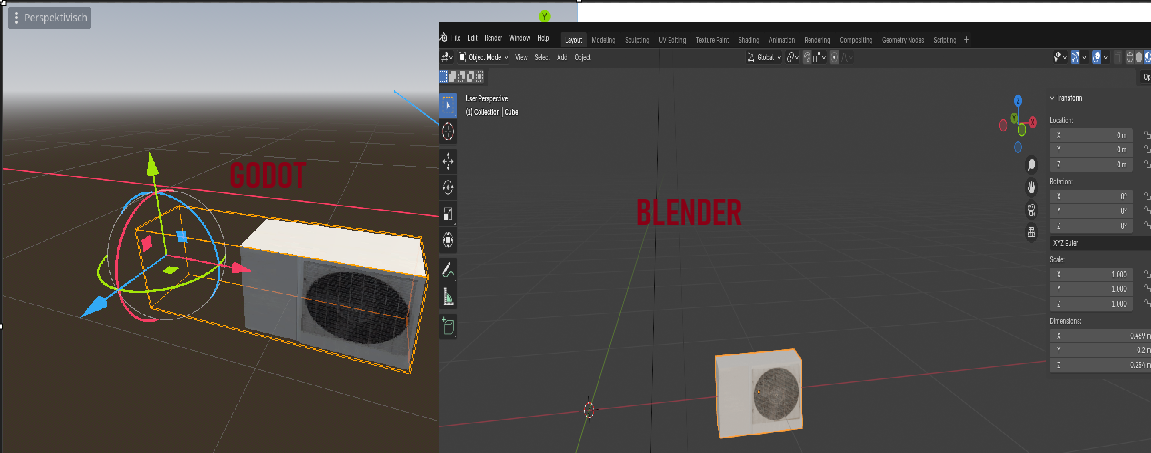Toggle animate property next to Location X

(1147, 135)
